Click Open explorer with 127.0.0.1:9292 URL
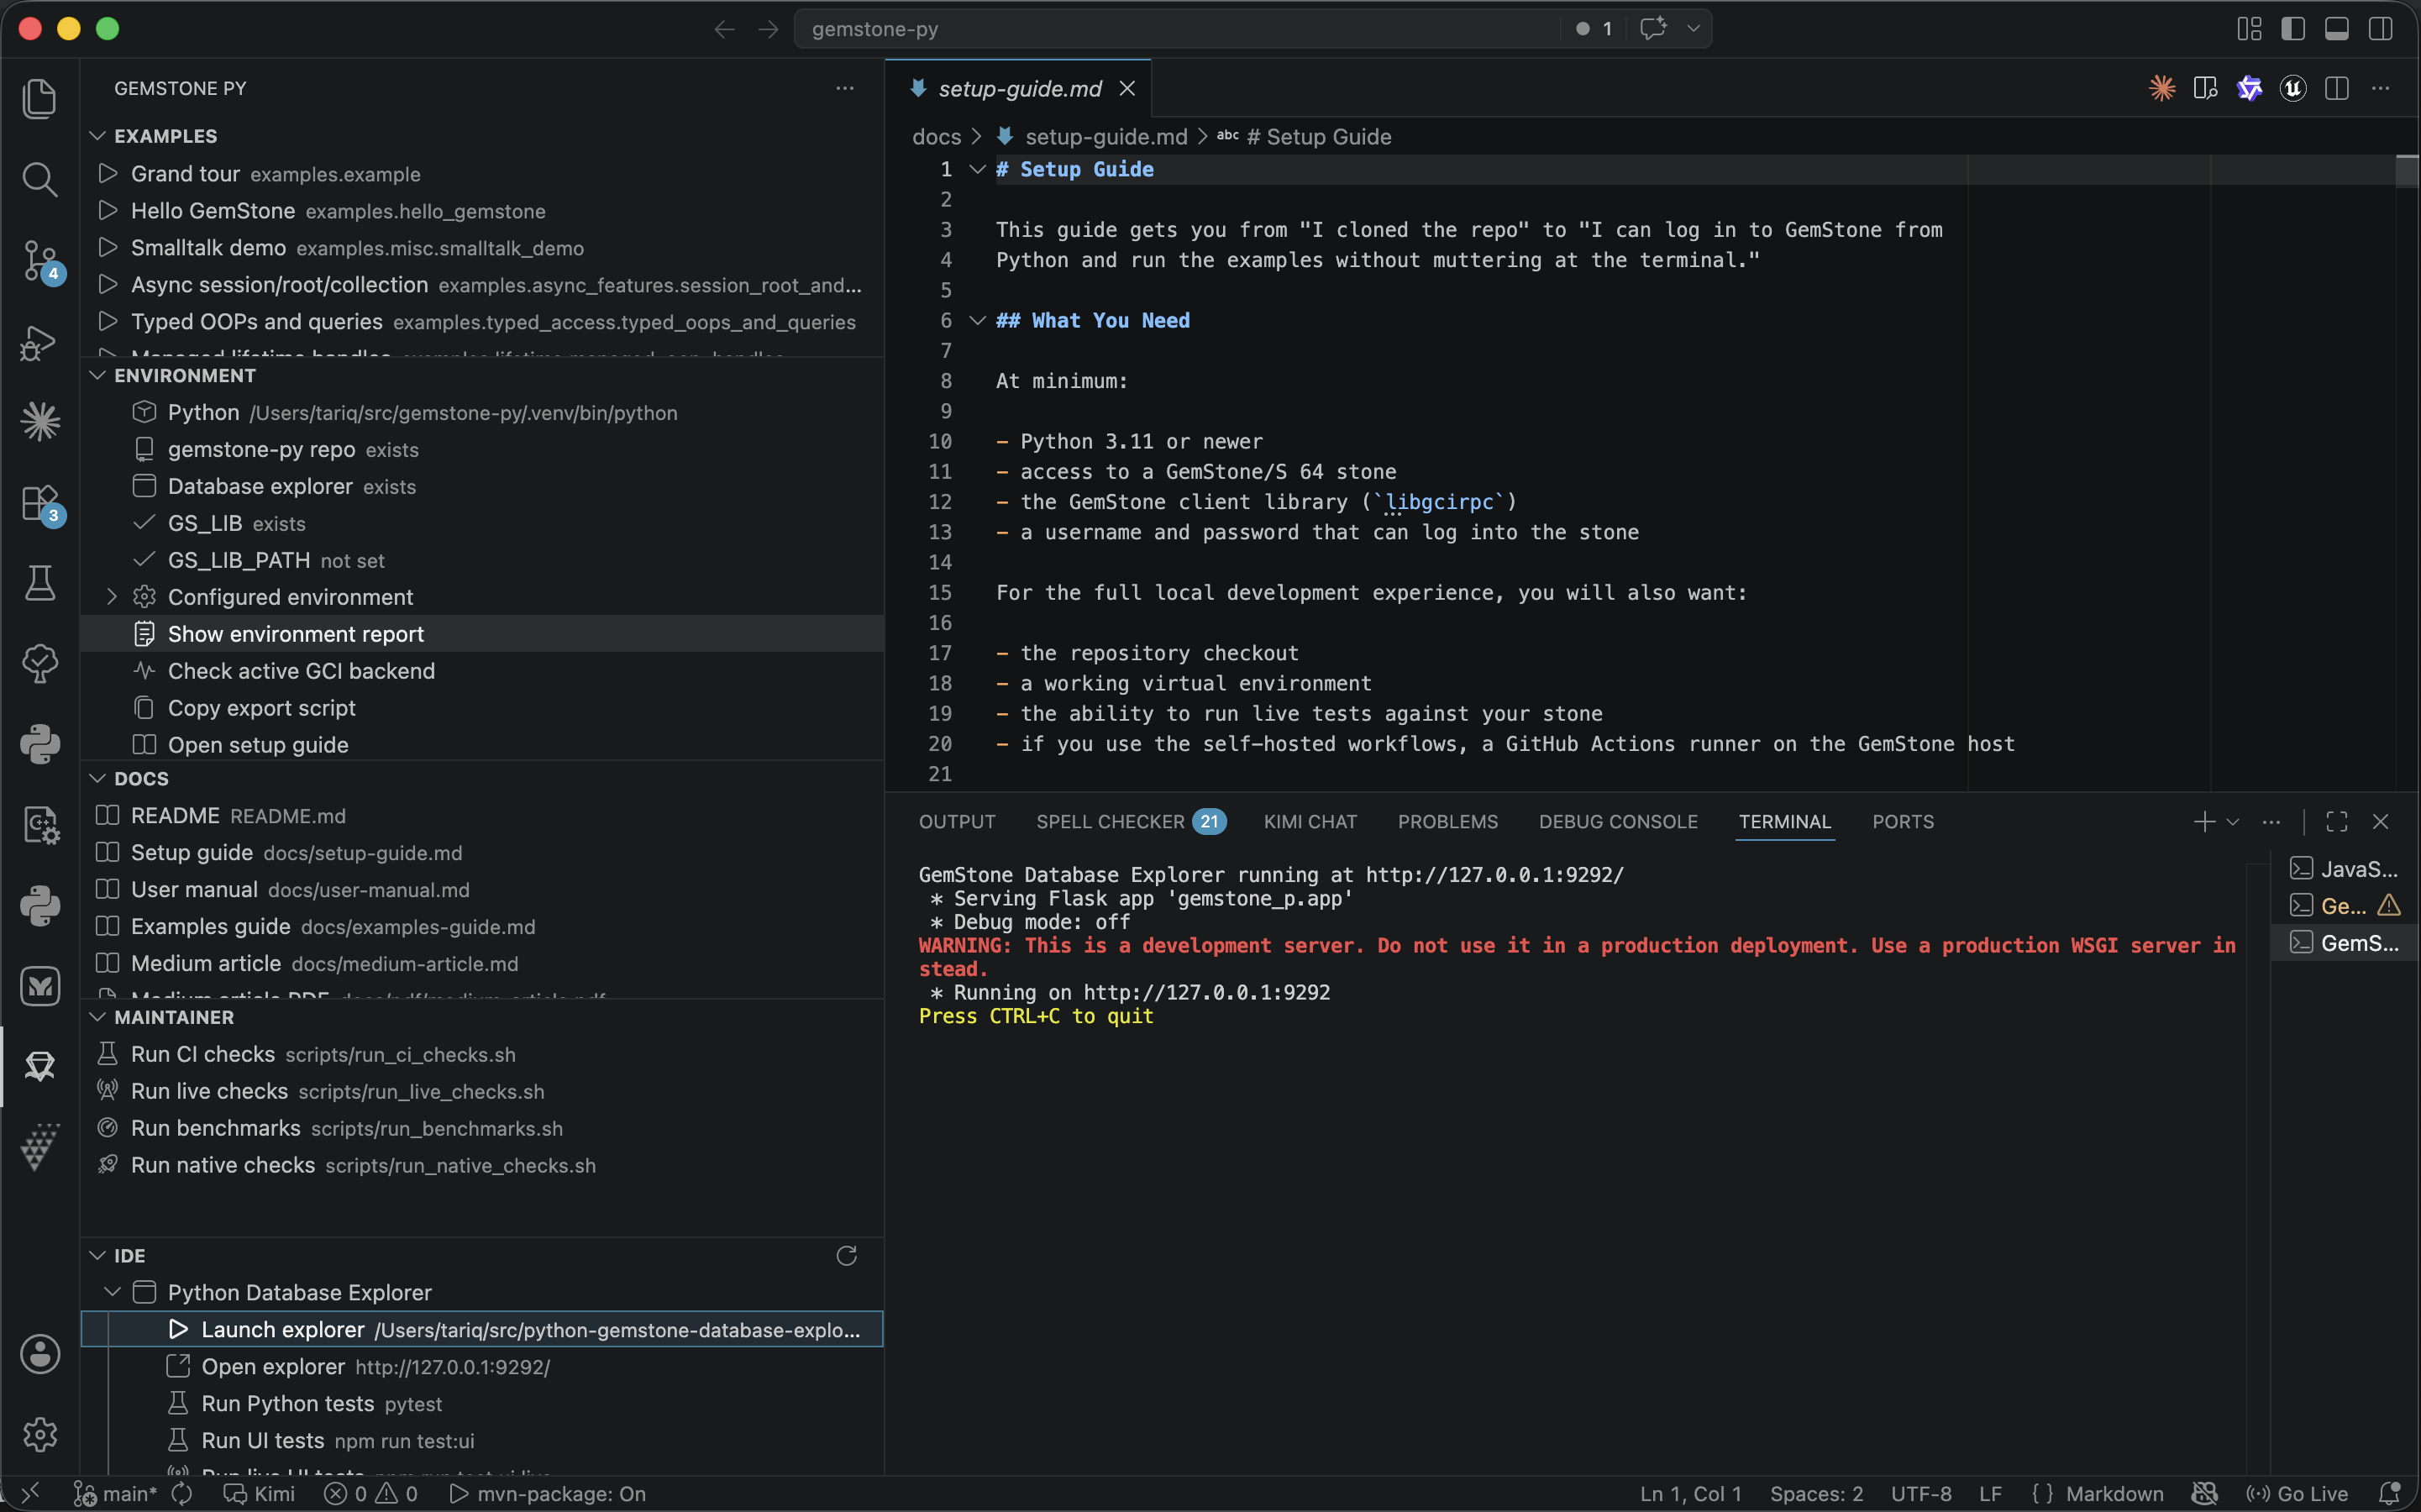The image size is (2421, 1512). [x=482, y=1366]
